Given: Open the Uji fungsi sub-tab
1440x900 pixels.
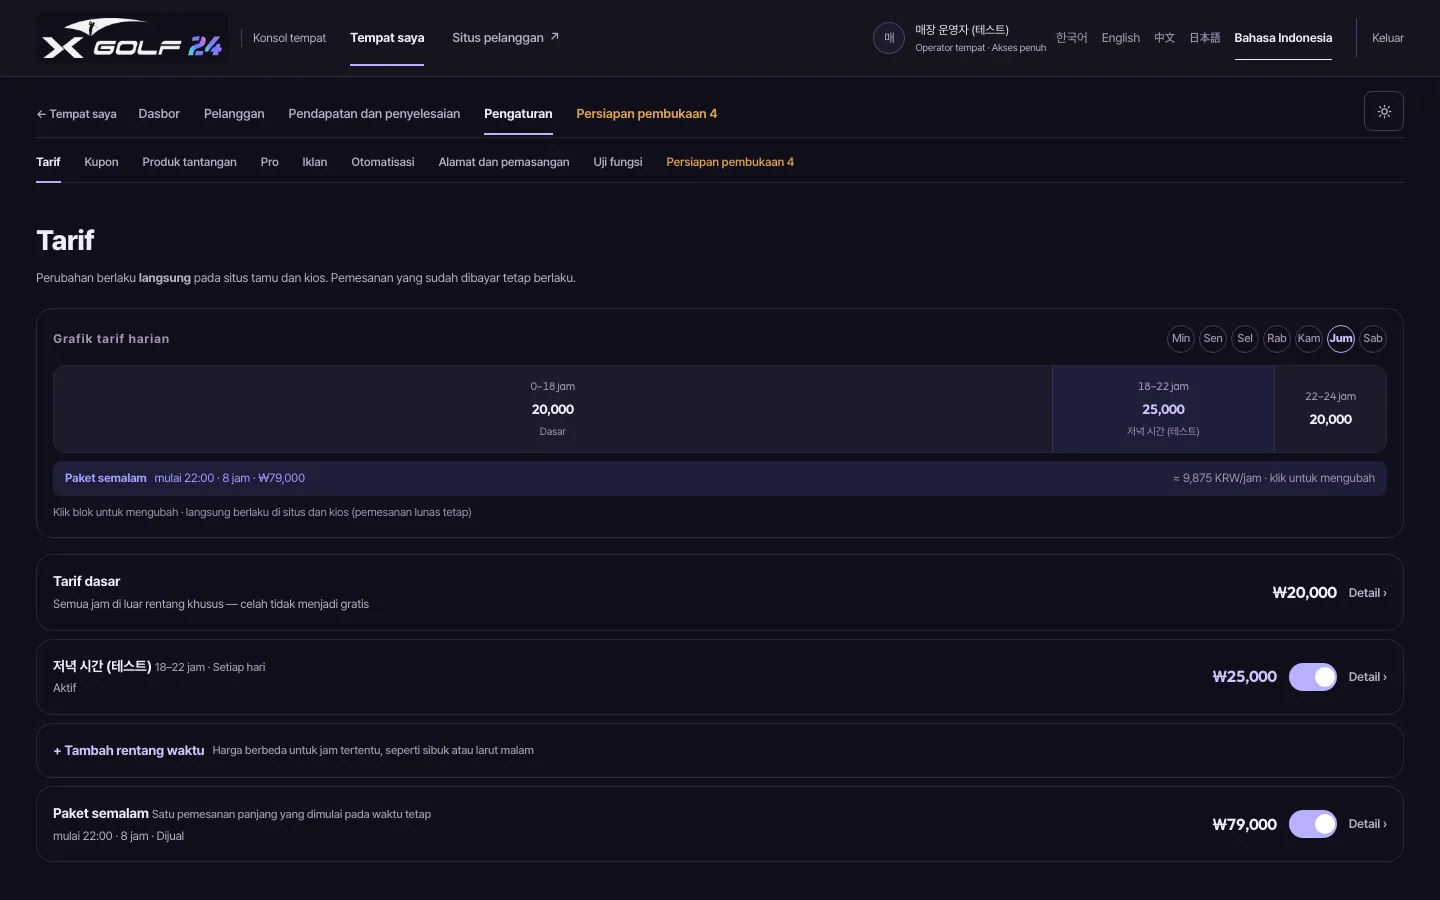Looking at the screenshot, I should (x=618, y=162).
